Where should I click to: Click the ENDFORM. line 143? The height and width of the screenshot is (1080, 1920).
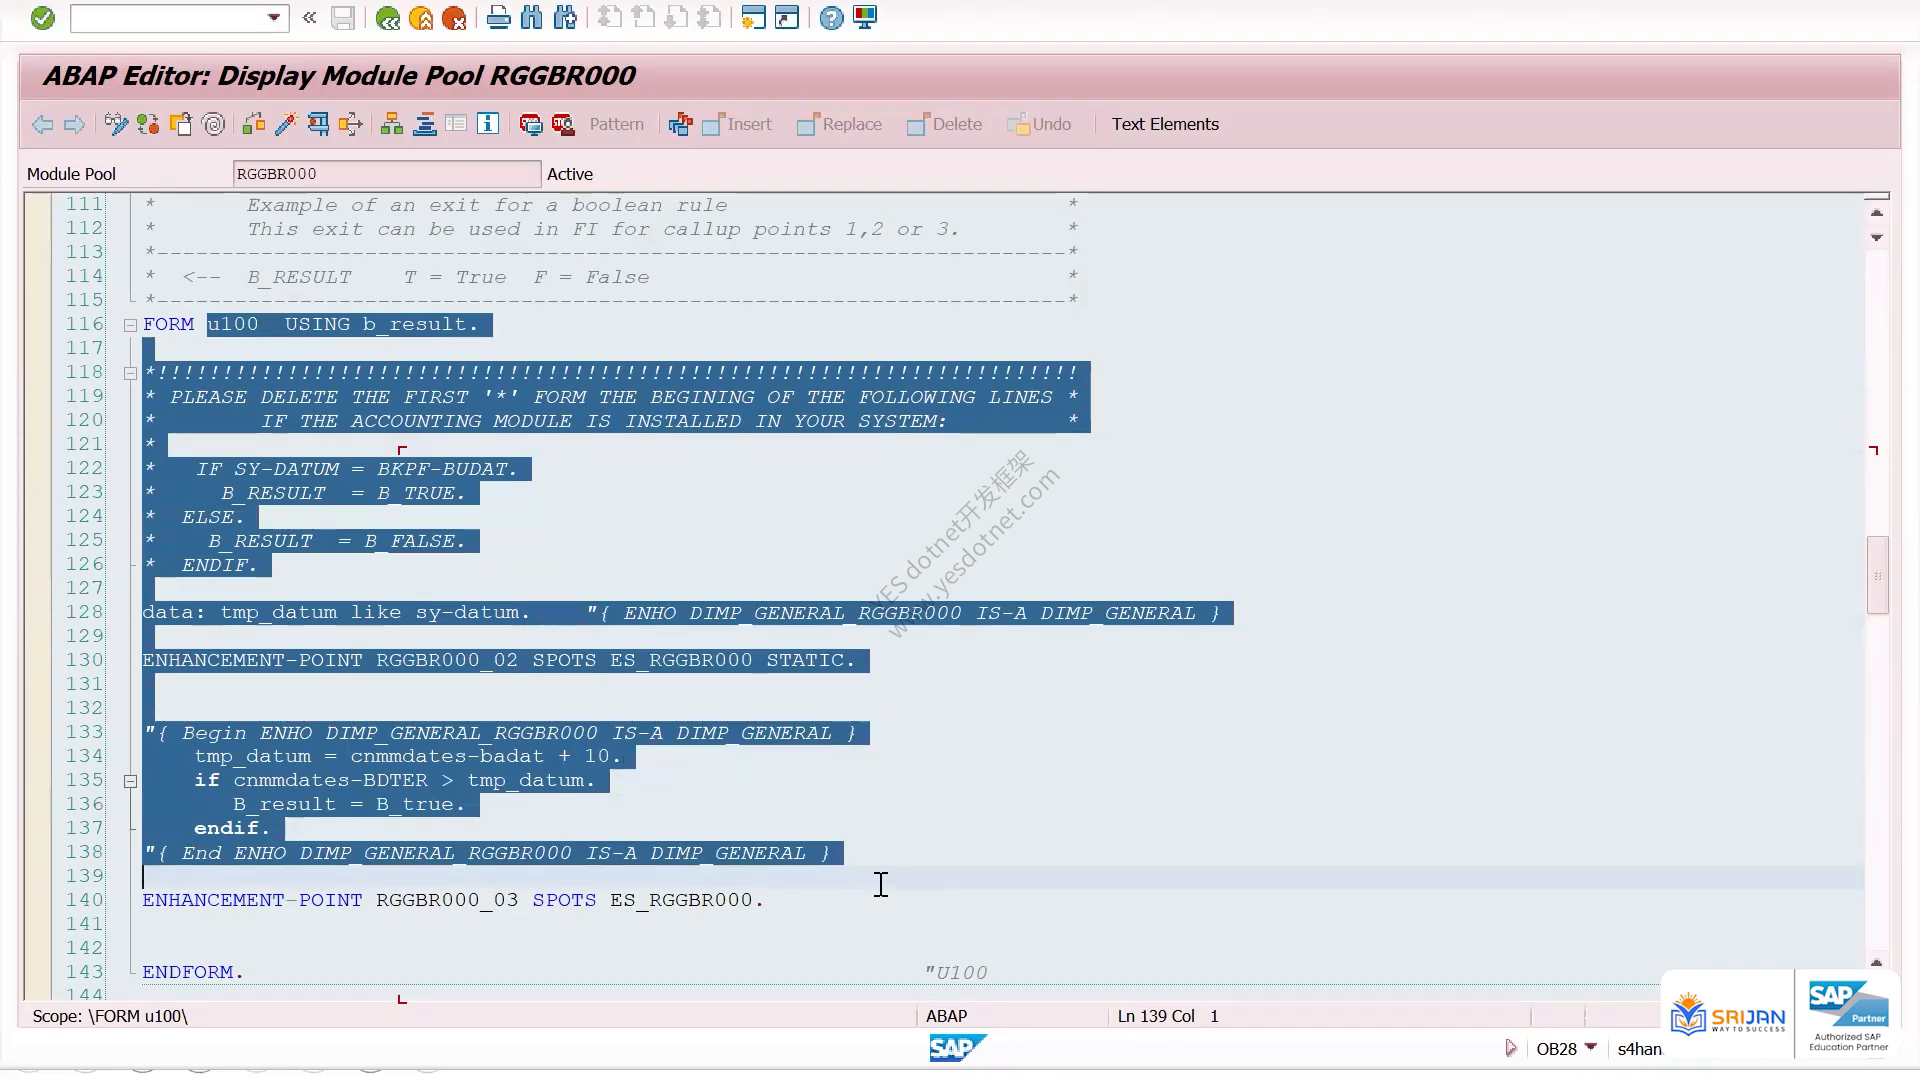pyautogui.click(x=193, y=972)
